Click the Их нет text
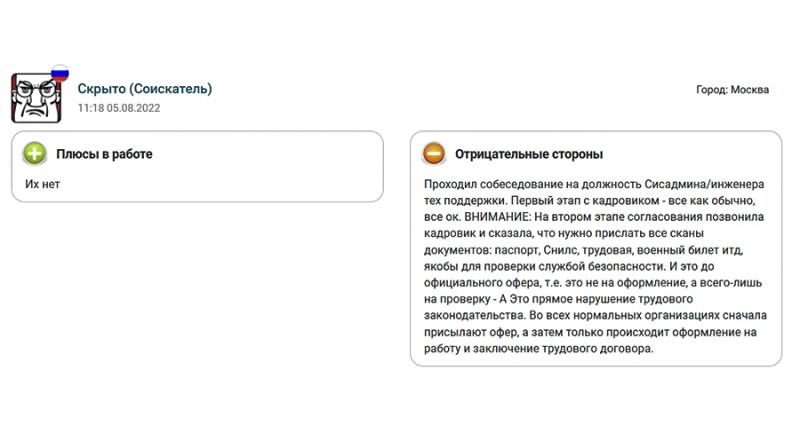Viewport: 800px width, 441px height. click(x=42, y=184)
